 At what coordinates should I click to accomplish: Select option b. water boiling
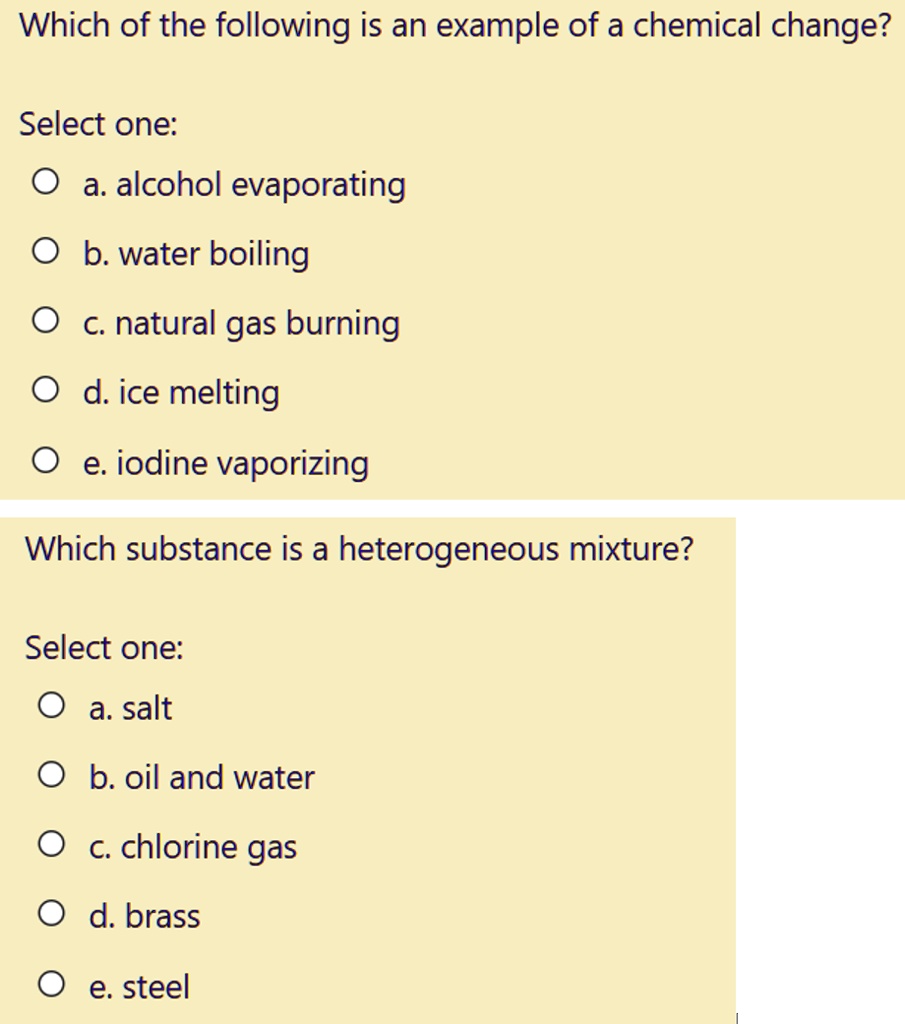45,252
